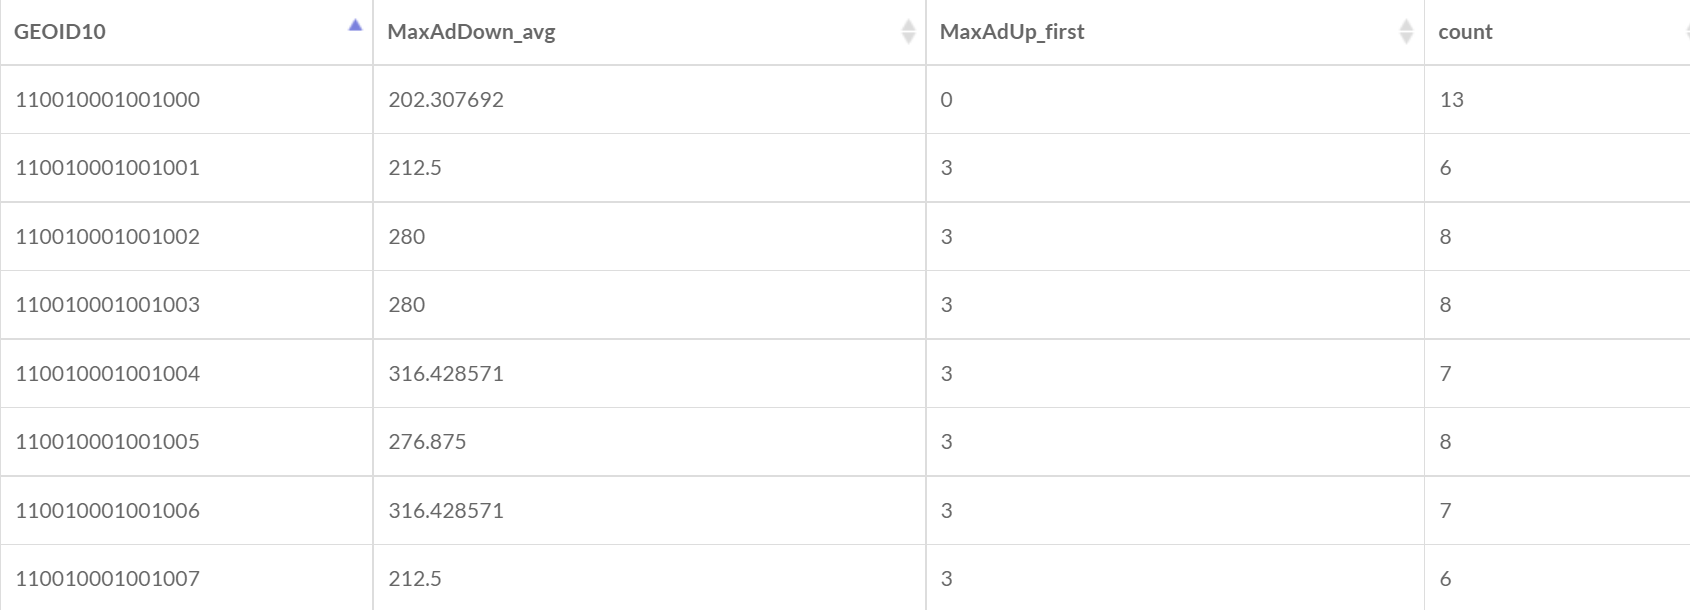Viewport: 1690px width, 610px height.
Task: Click the MaxAdUp_first header label
Action: pos(1012,32)
